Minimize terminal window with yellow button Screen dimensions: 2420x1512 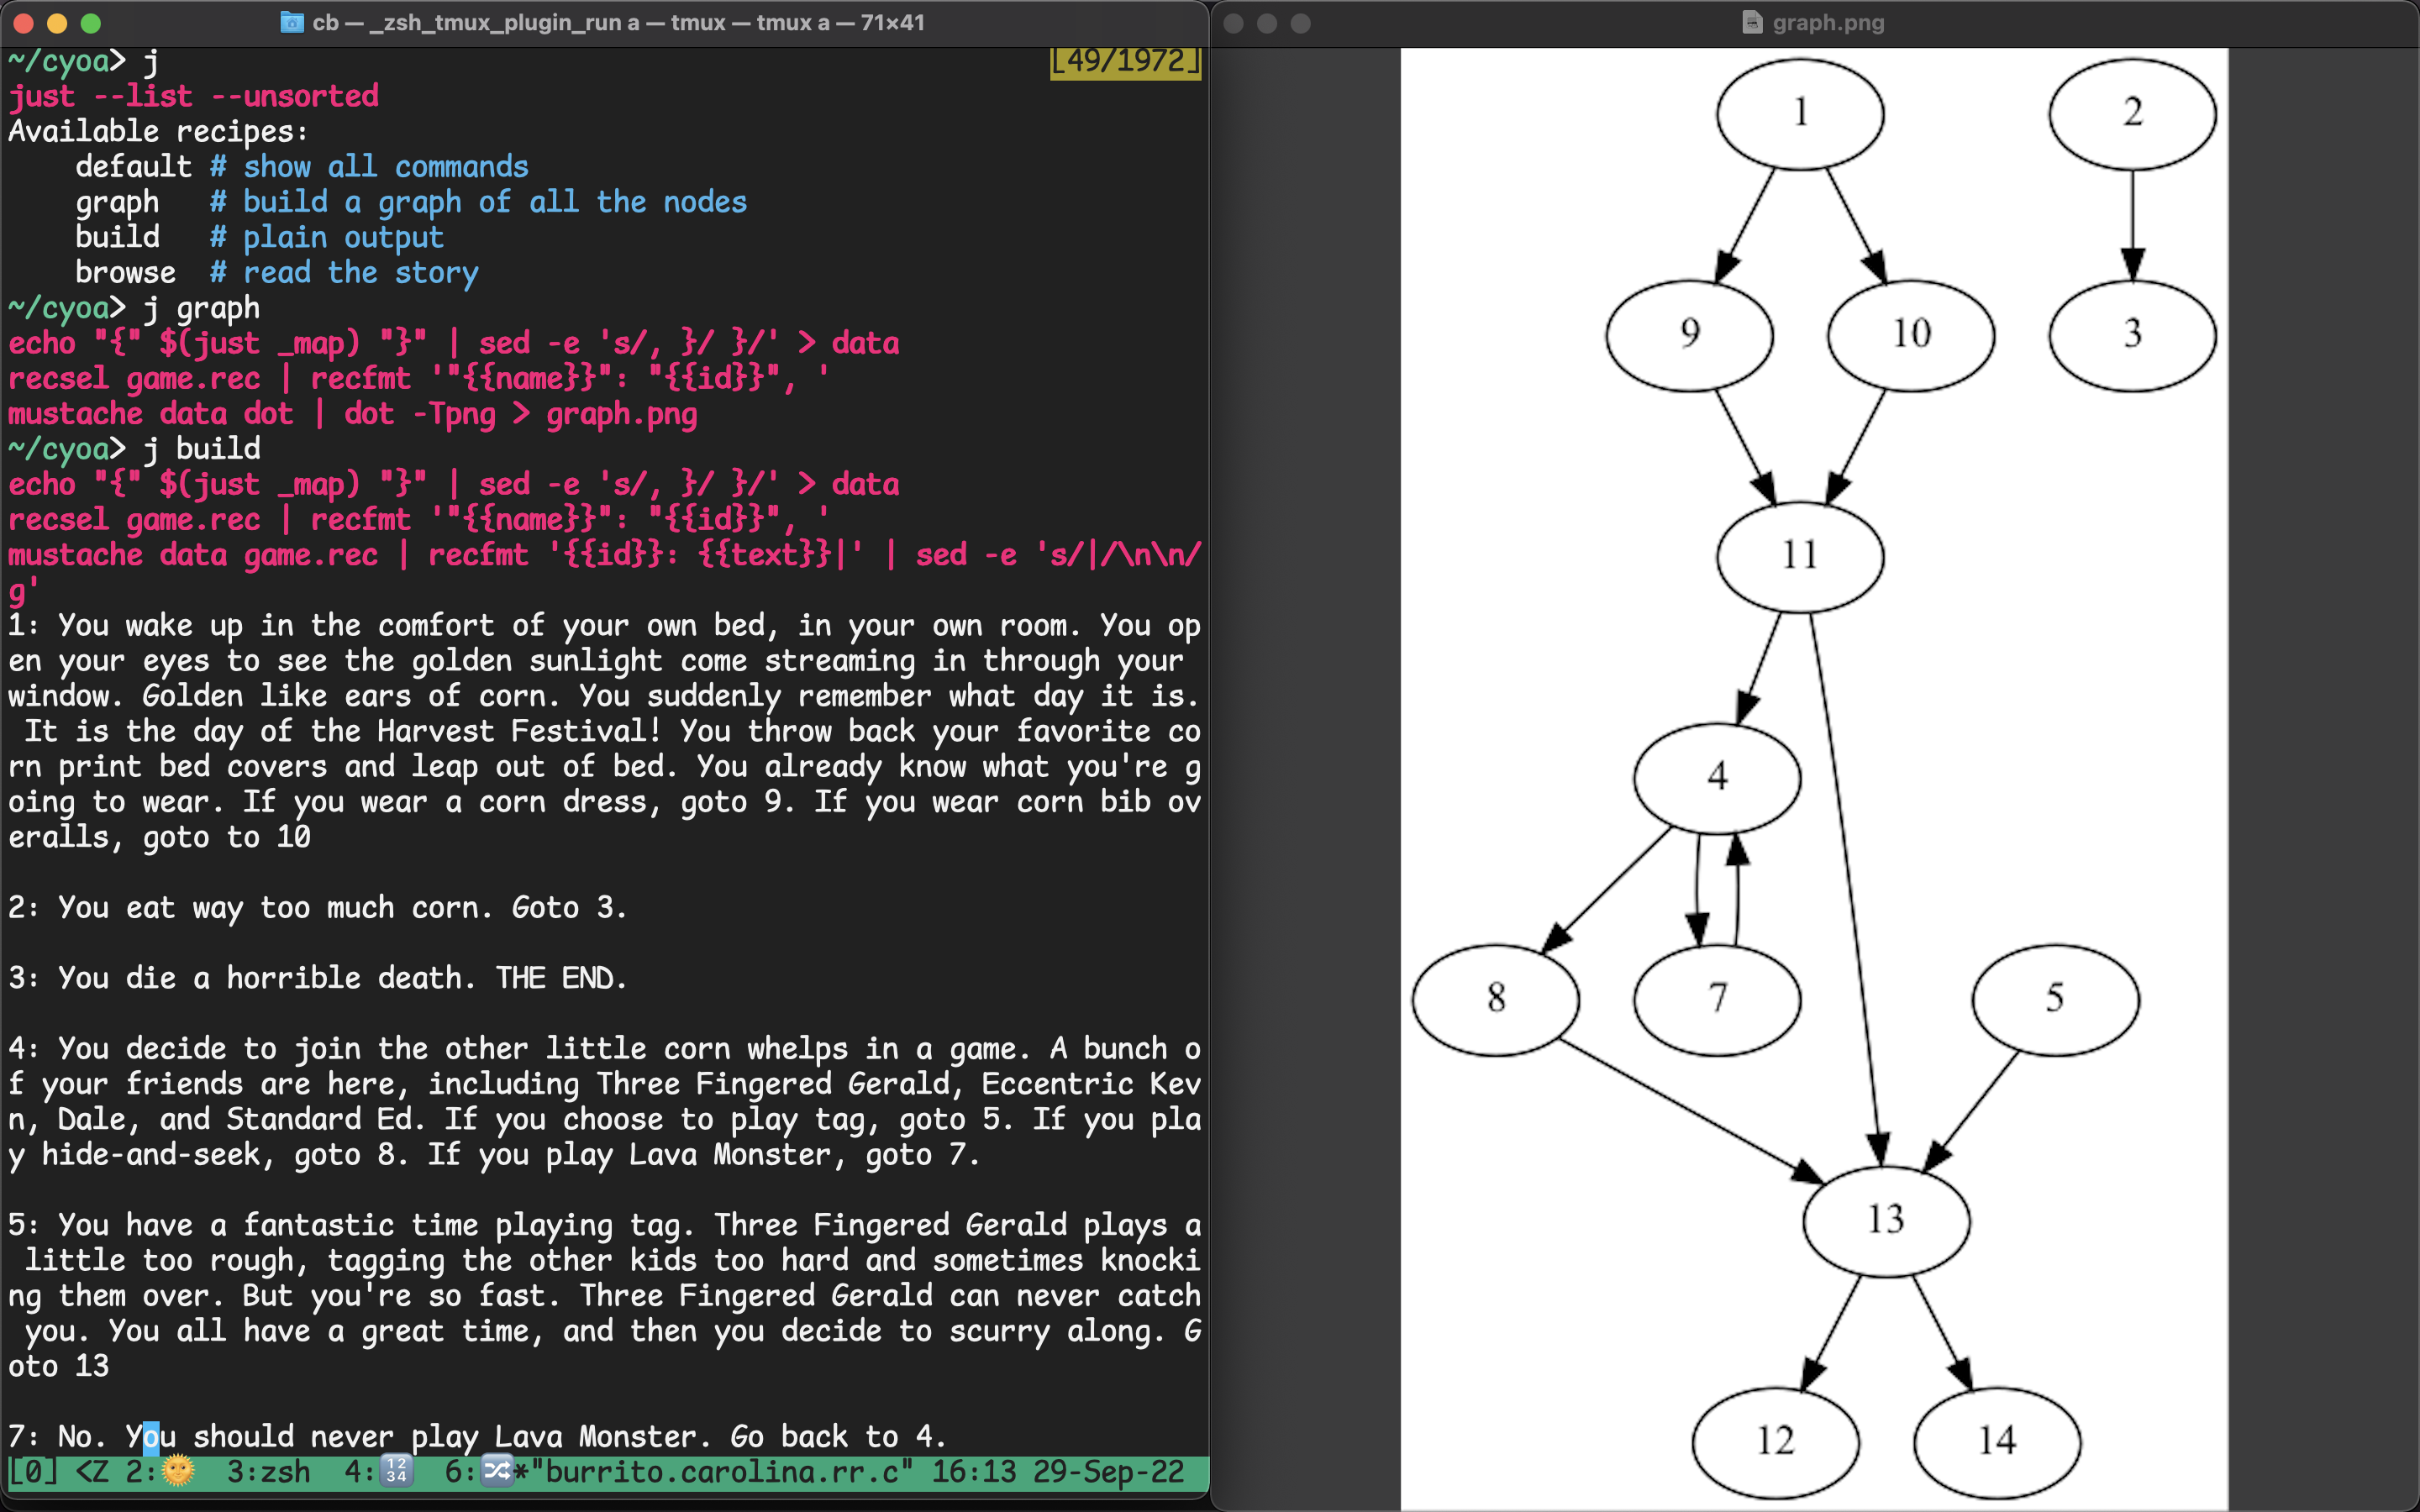57,23
